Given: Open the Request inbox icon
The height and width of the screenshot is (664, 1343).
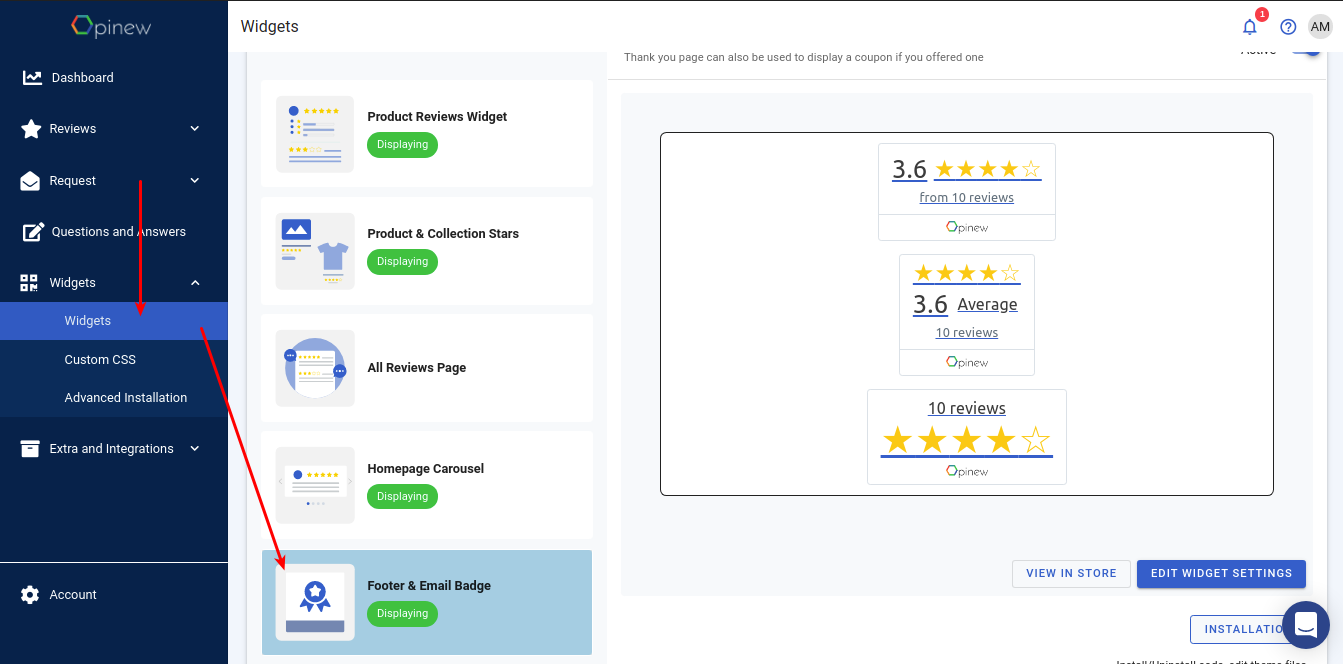Looking at the screenshot, I should point(30,180).
